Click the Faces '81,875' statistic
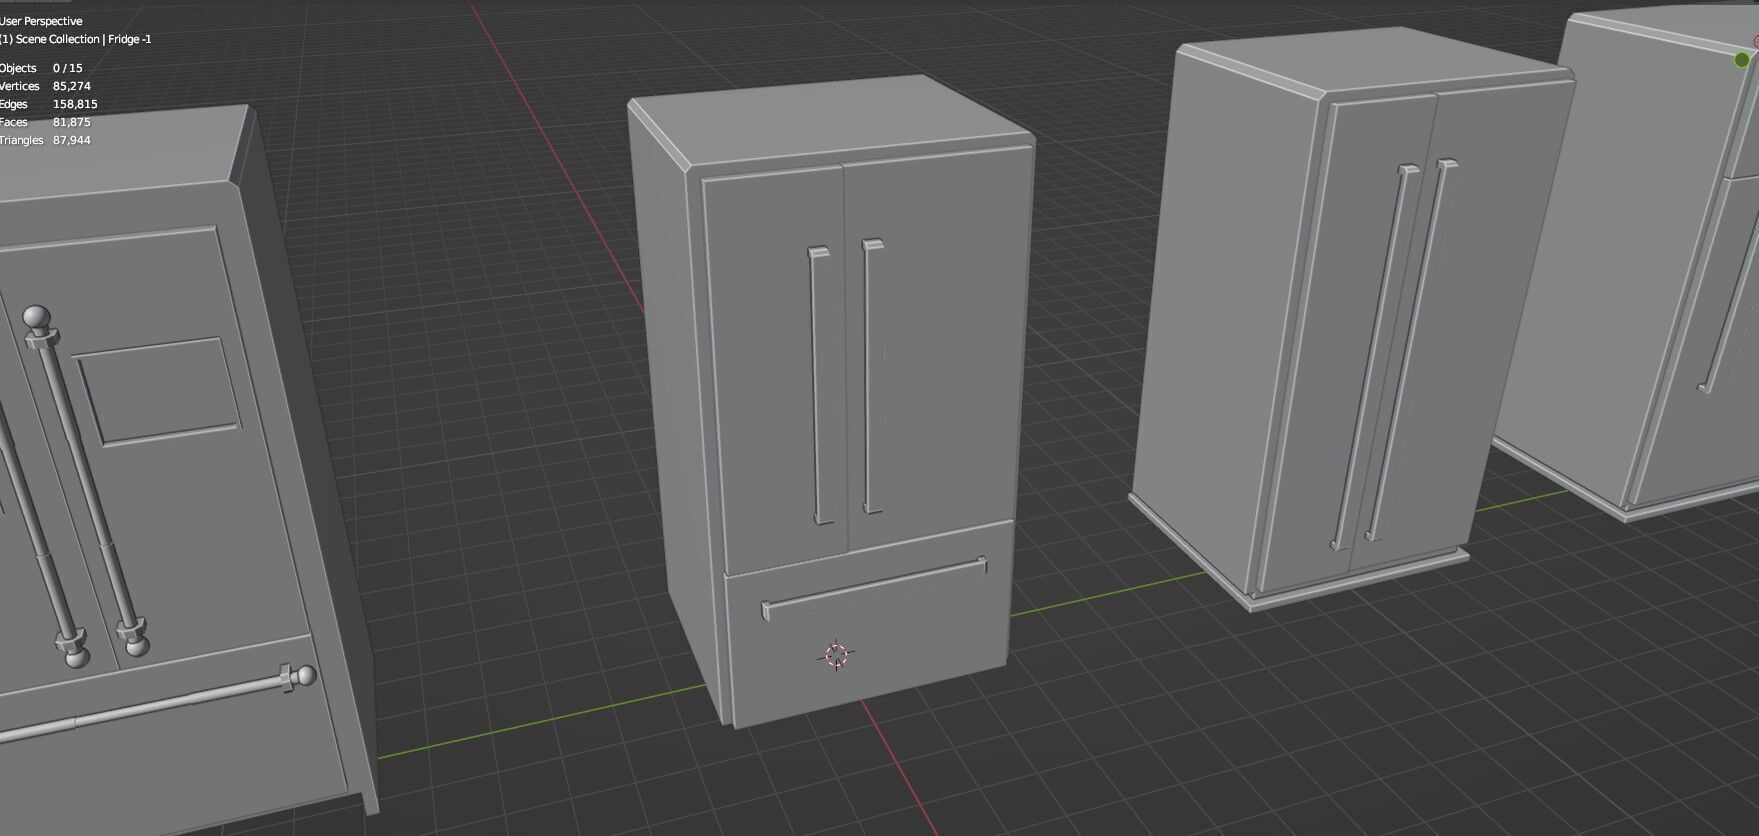The image size is (1759, 836). coord(72,122)
